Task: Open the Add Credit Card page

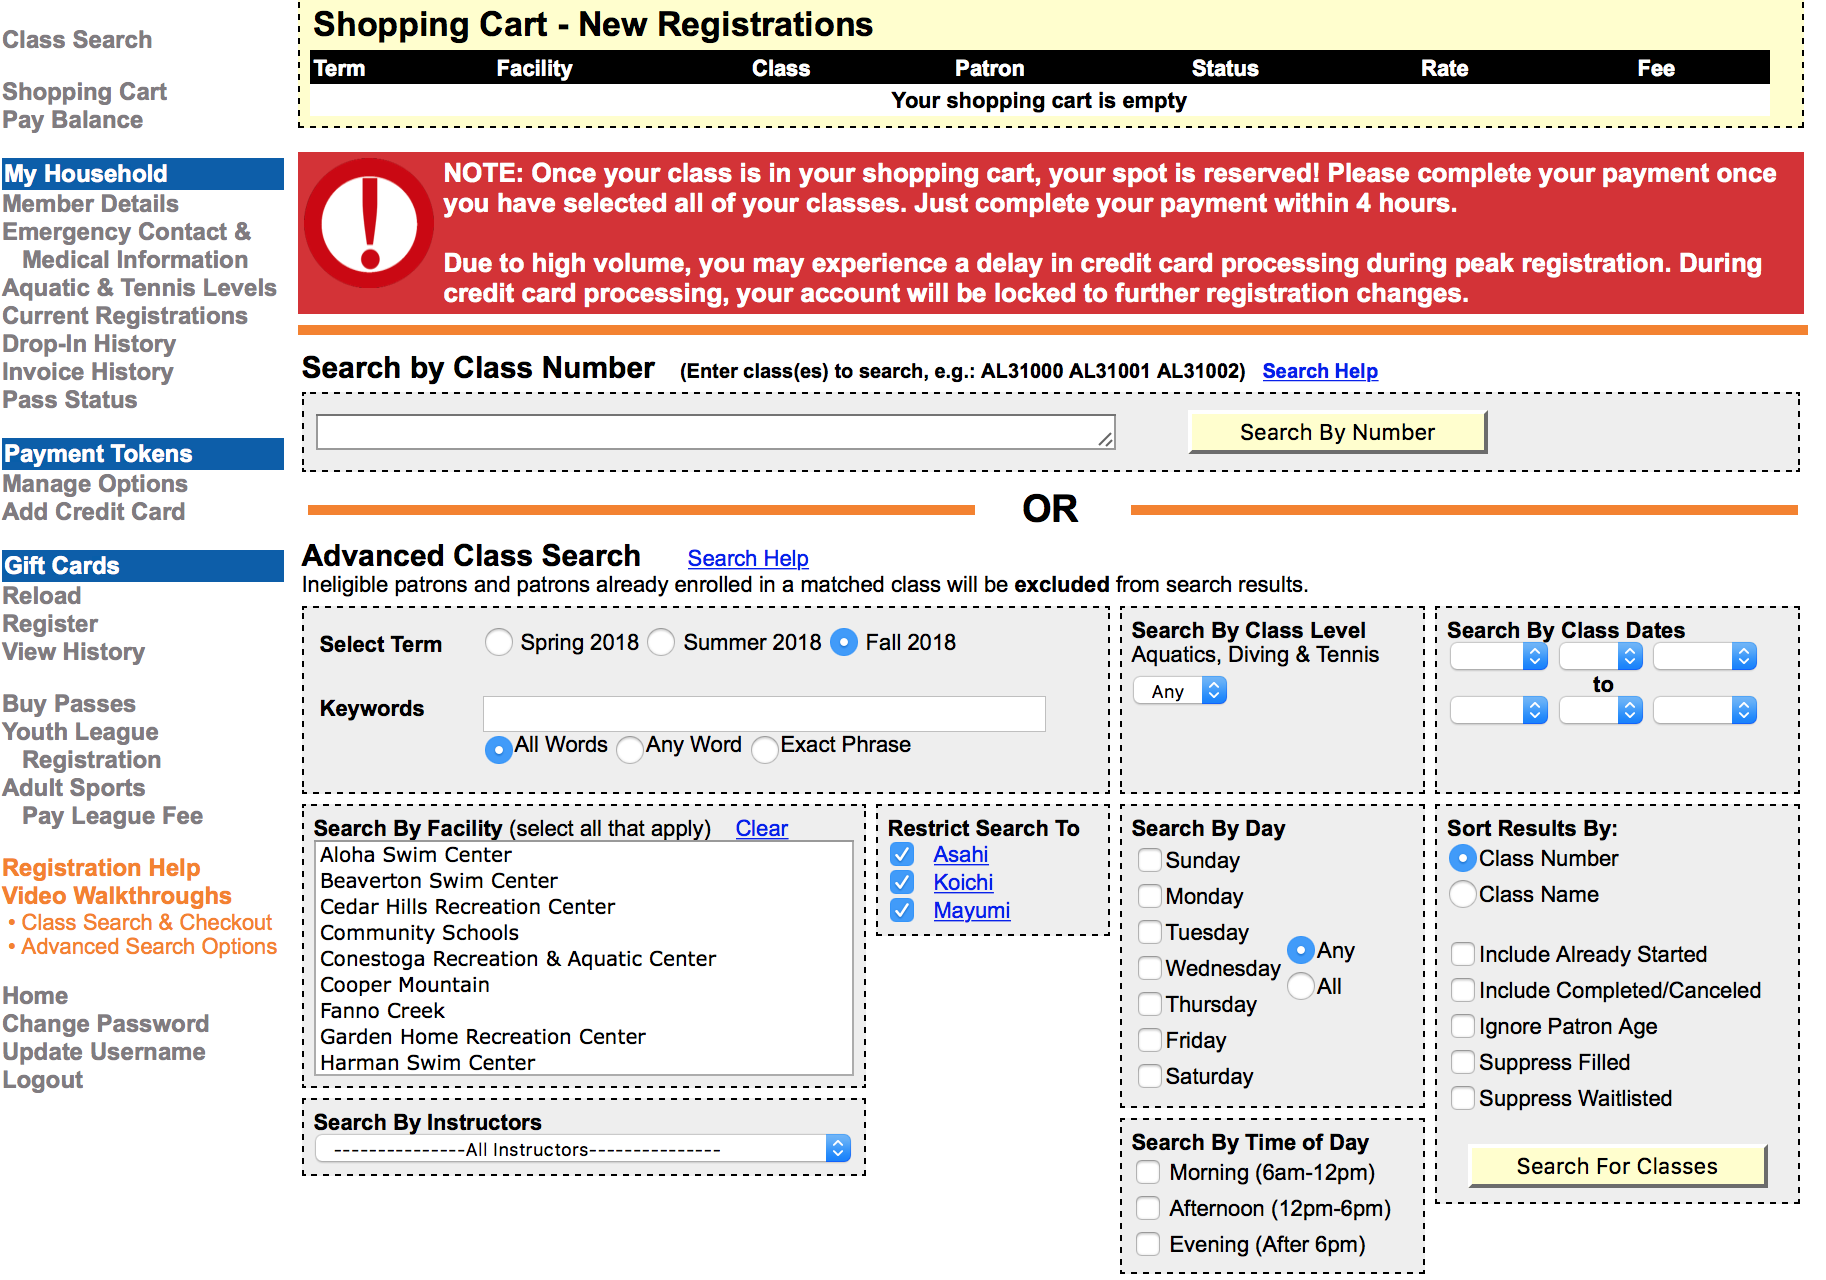Action: (94, 512)
